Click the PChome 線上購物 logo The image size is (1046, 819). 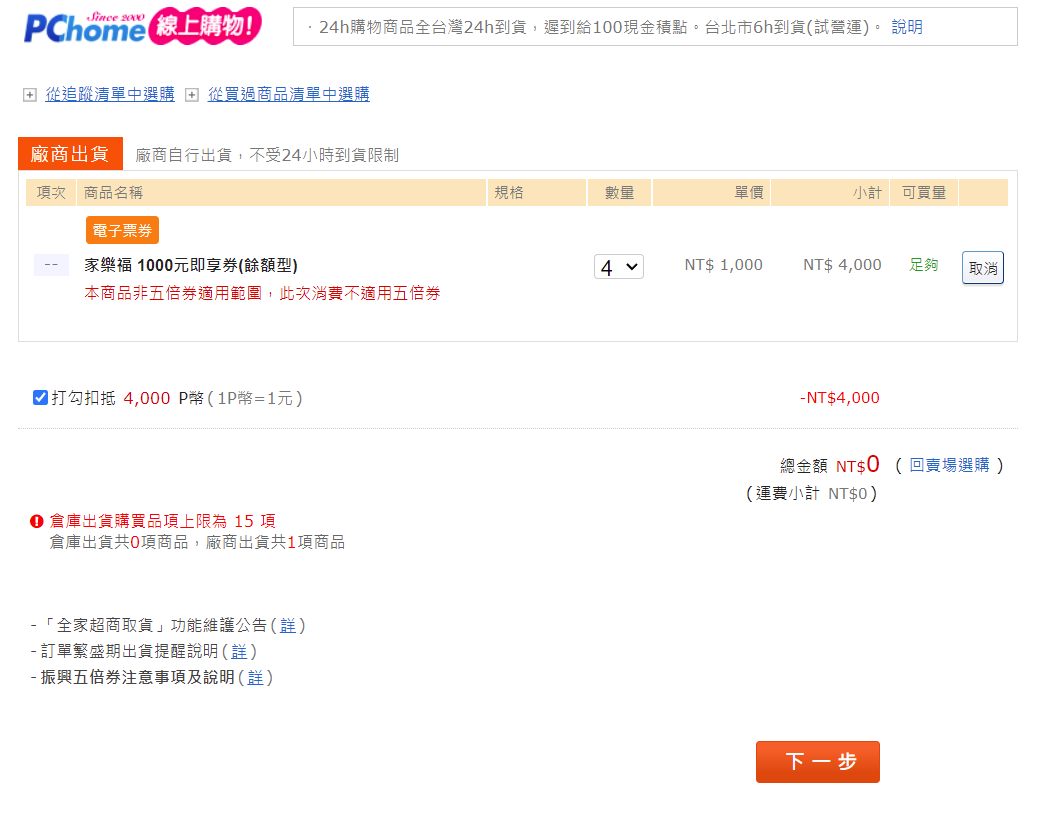pyautogui.click(x=143, y=27)
